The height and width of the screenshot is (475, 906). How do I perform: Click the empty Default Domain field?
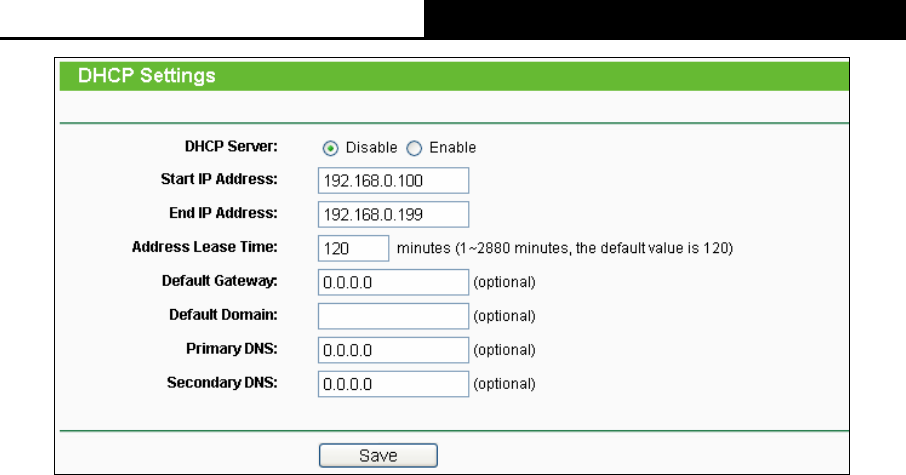coord(393,316)
